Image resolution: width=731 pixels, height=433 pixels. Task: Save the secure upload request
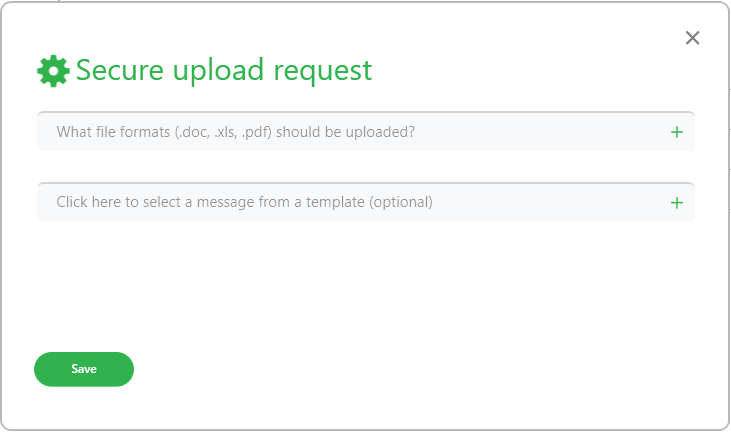(84, 369)
